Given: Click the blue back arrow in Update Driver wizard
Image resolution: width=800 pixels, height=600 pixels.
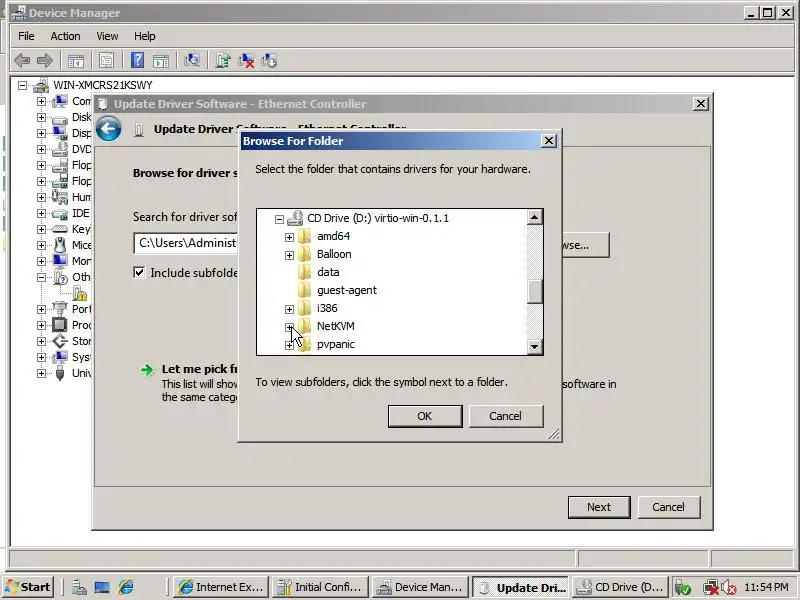Looking at the screenshot, I should 109,129.
